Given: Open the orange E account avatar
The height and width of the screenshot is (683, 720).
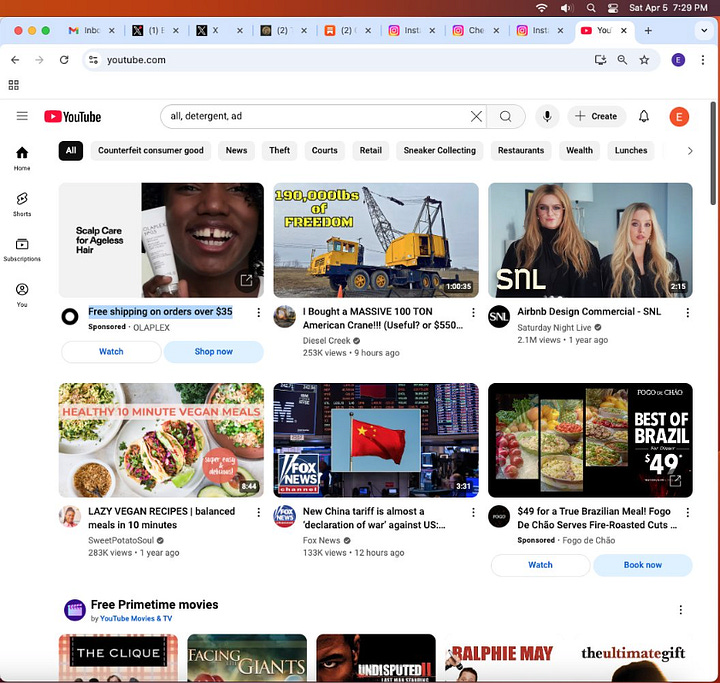Looking at the screenshot, I should click(679, 117).
